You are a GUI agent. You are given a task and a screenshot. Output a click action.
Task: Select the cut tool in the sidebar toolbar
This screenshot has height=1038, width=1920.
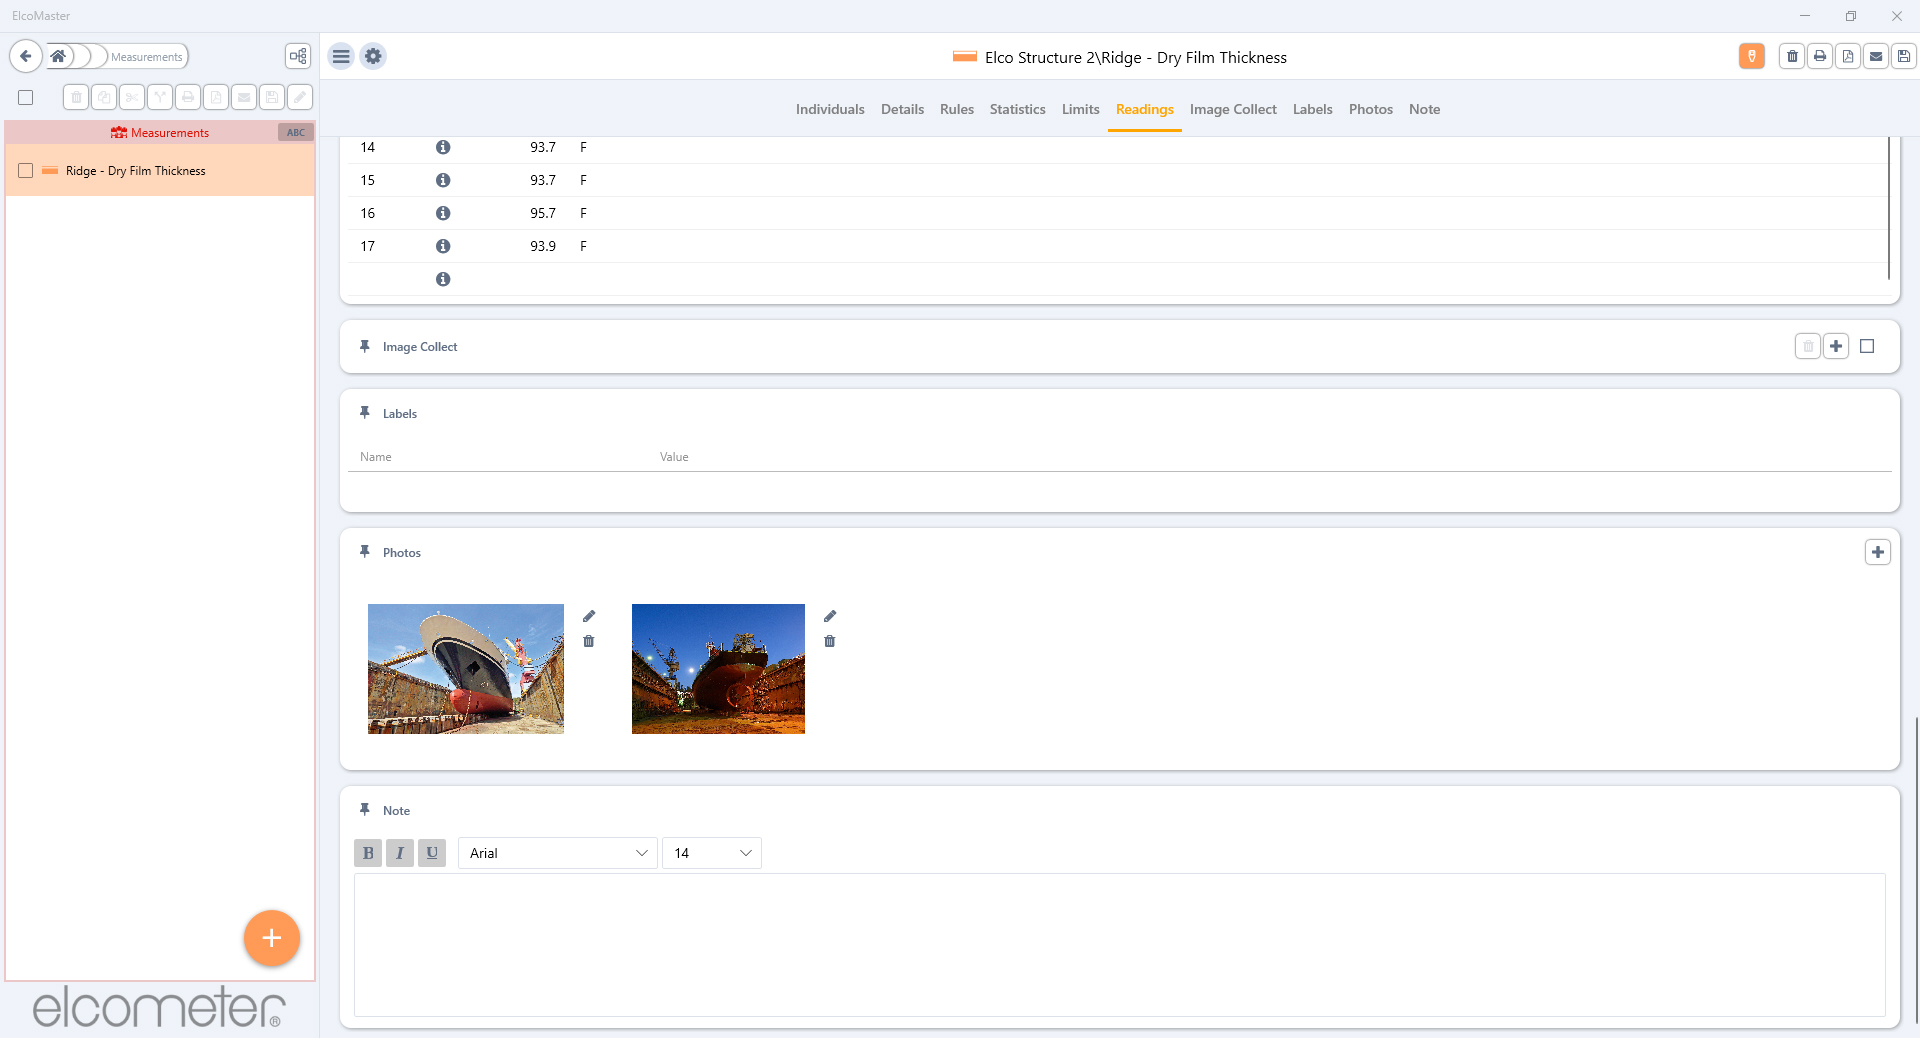pos(132,97)
